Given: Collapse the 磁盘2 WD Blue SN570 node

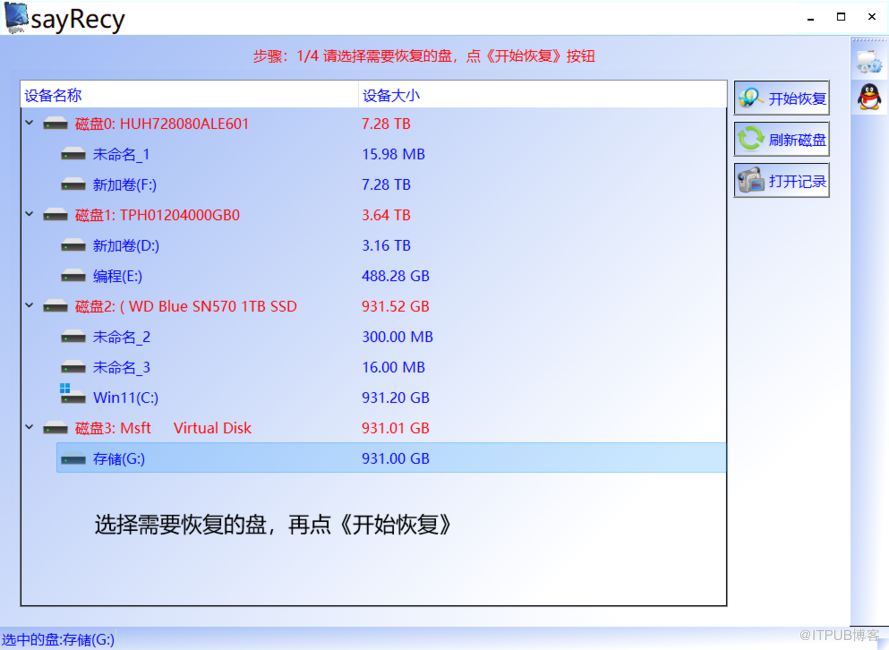Looking at the screenshot, I should pos(29,306).
